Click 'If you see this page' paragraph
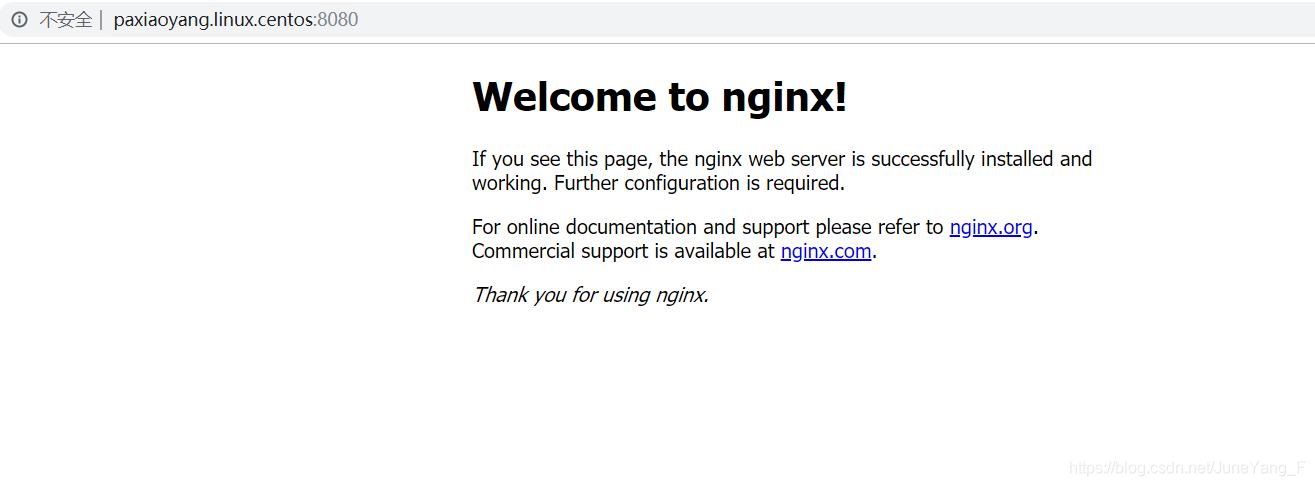1315x486 pixels. coord(782,171)
